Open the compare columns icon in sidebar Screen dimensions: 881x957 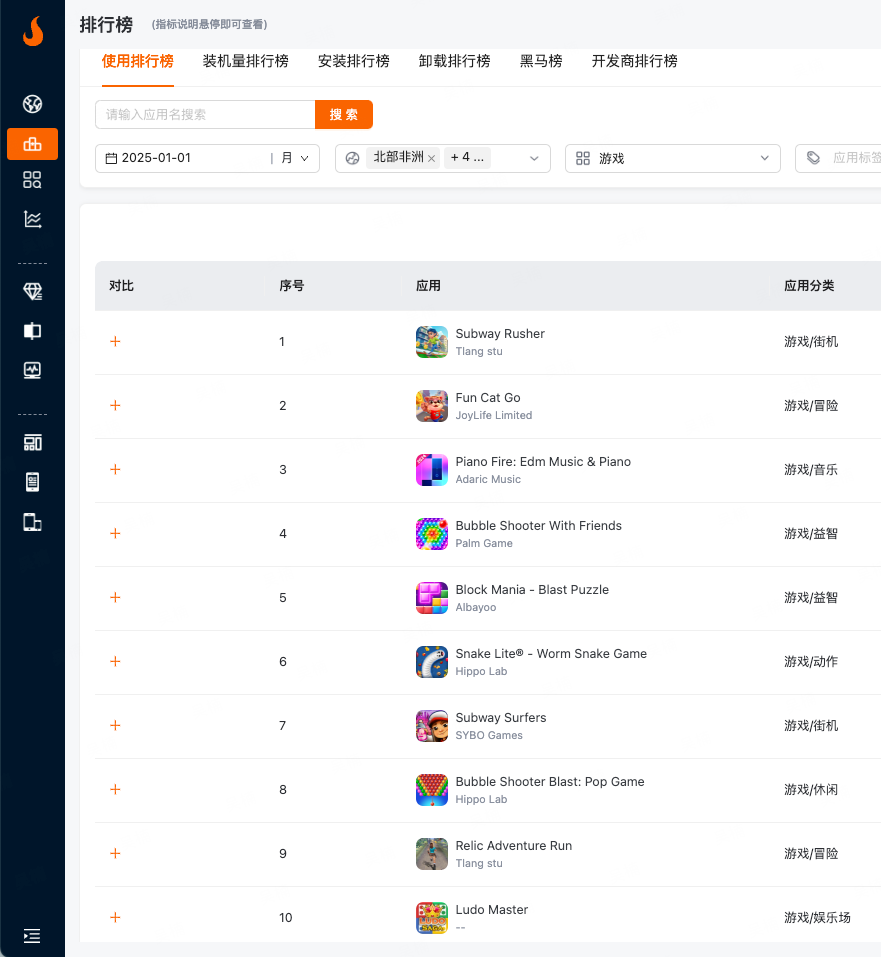click(32, 331)
